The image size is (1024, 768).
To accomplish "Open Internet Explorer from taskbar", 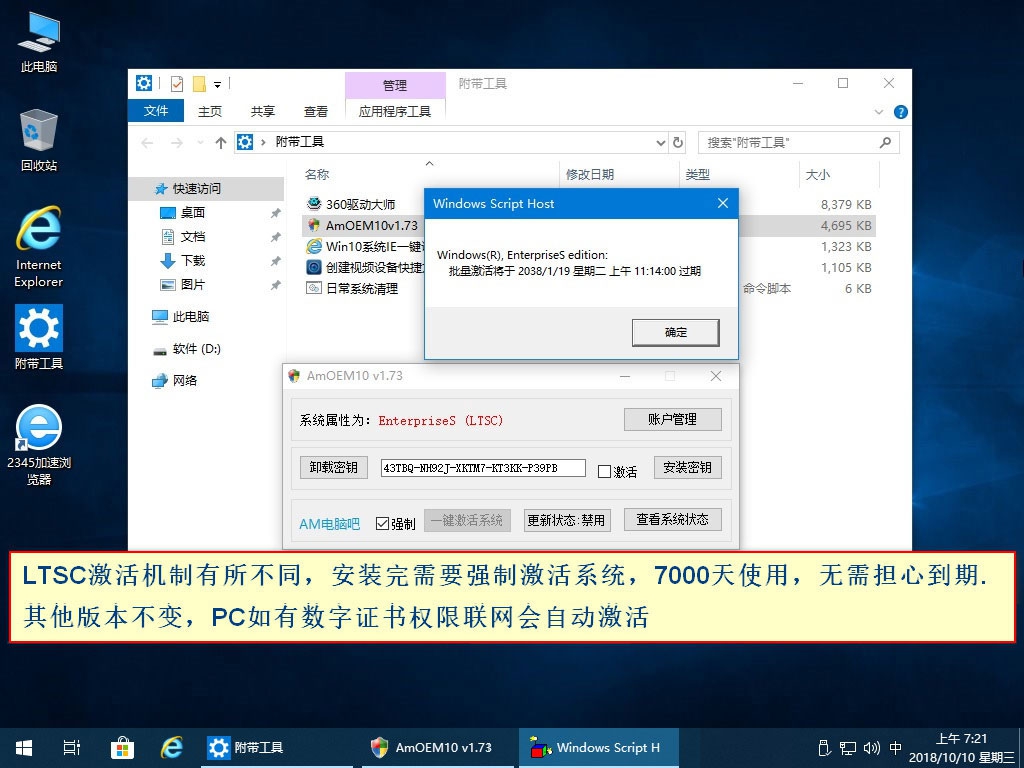I will pos(172,748).
